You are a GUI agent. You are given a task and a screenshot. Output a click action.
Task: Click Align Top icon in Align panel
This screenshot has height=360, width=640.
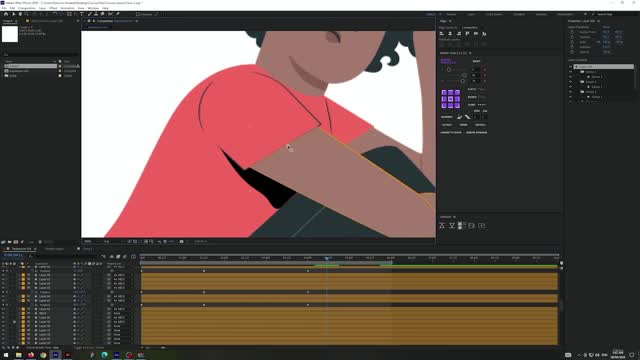click(467, 33)
